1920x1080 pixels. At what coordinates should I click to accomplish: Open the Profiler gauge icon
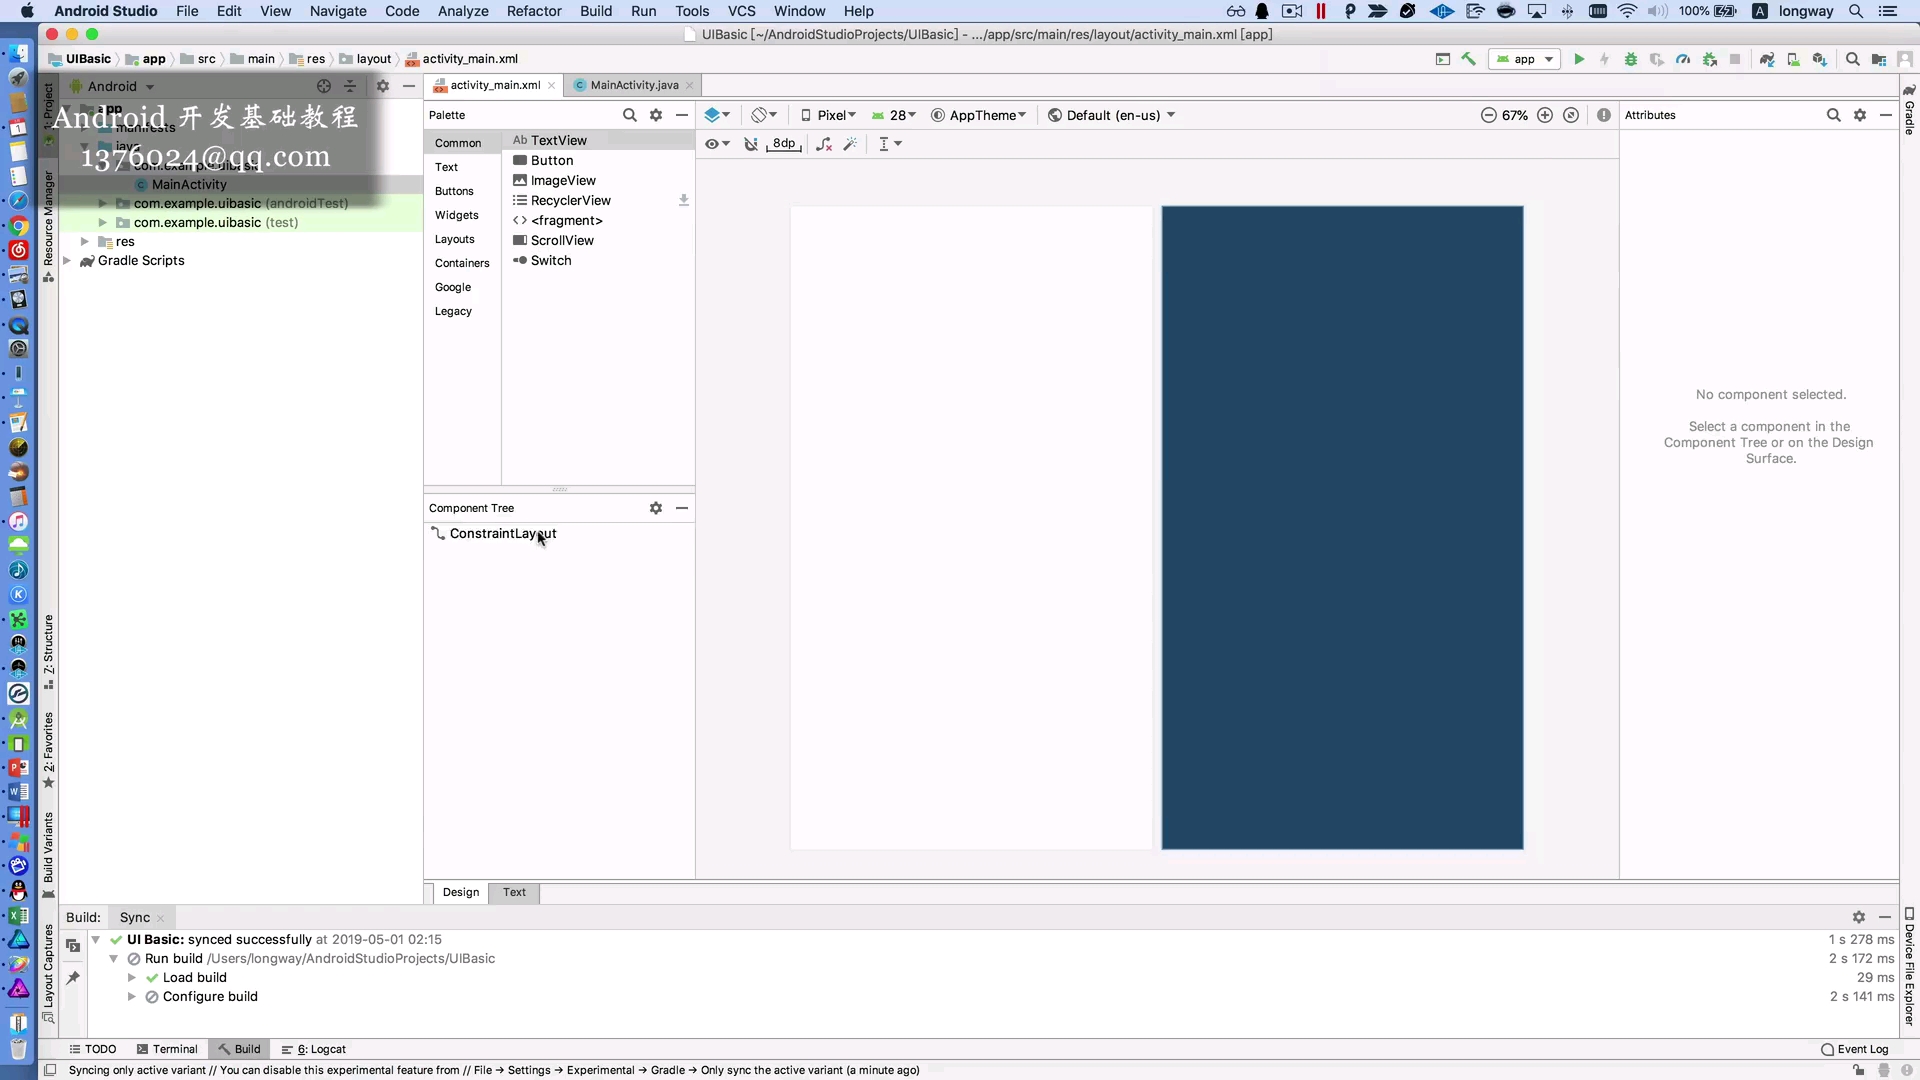[x=1683, y=60]
